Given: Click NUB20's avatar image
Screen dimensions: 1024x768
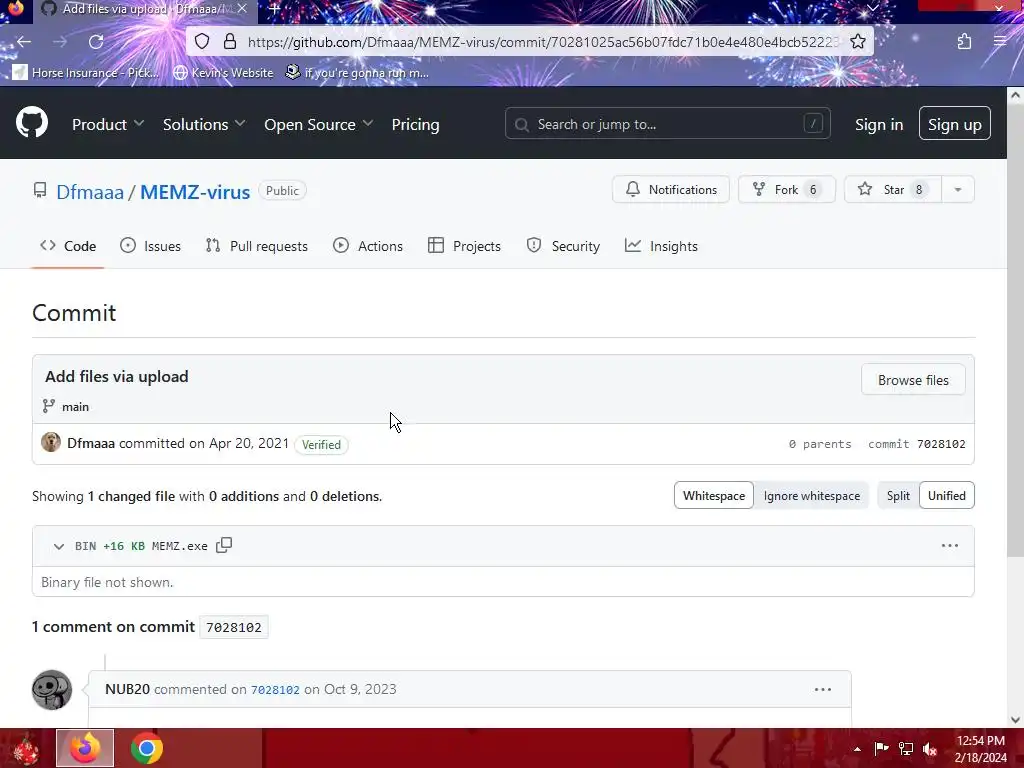Looking at the screenshot, I should [x=52, y=690].
